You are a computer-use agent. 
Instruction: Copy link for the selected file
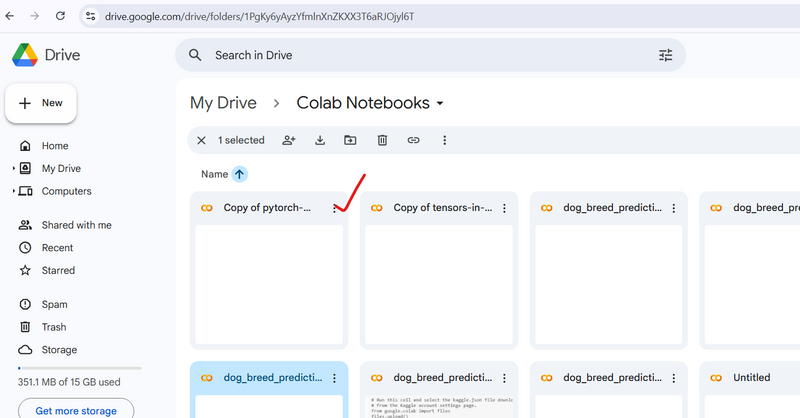click(413, 141)
